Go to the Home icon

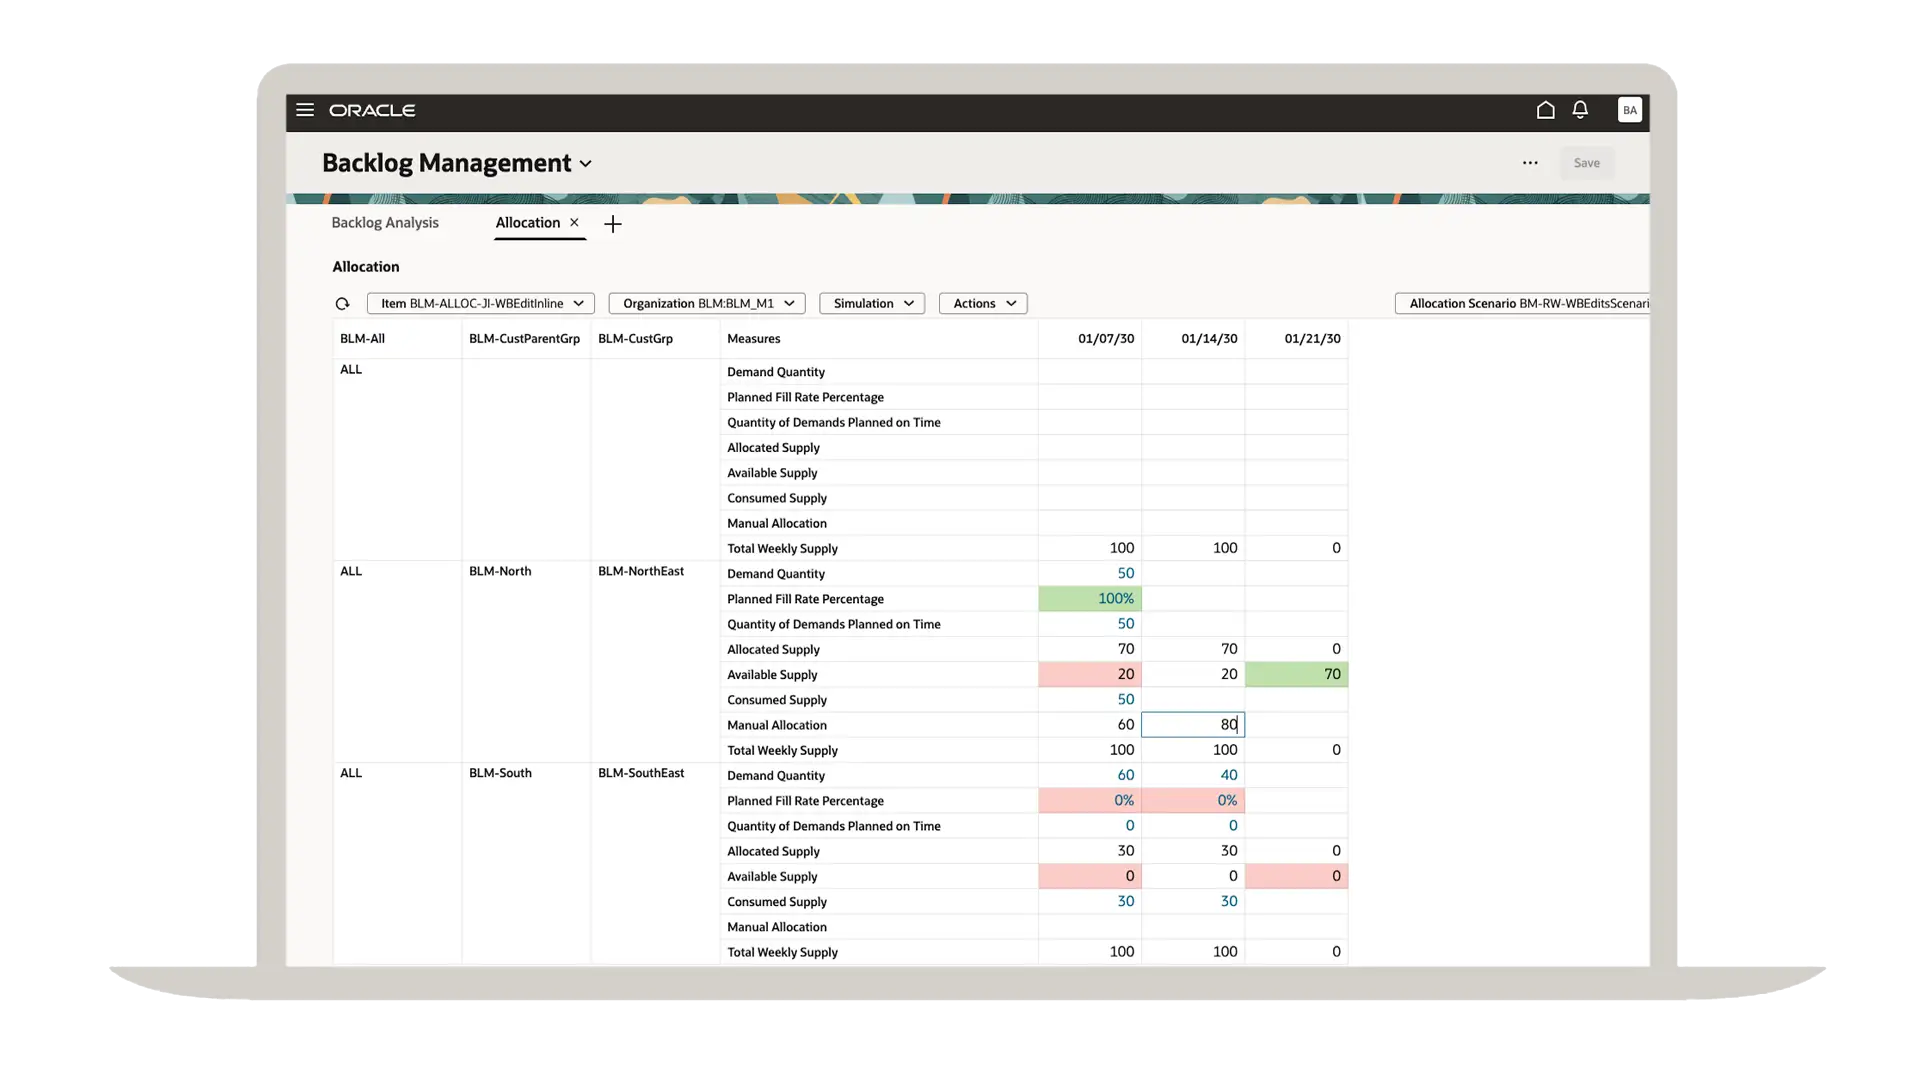1544,110
